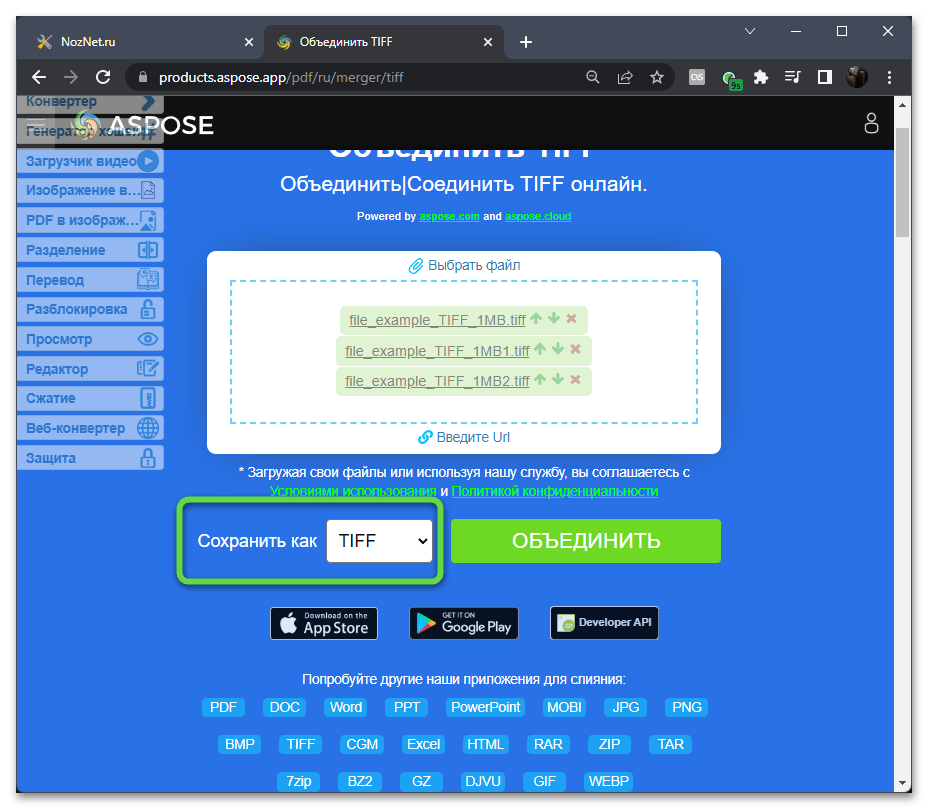The width and height of the screenshot is (928, 809).
Task: Move file_example_TIFF_1MB2.tiff down with arrow
Action: (x=558, y=379)
